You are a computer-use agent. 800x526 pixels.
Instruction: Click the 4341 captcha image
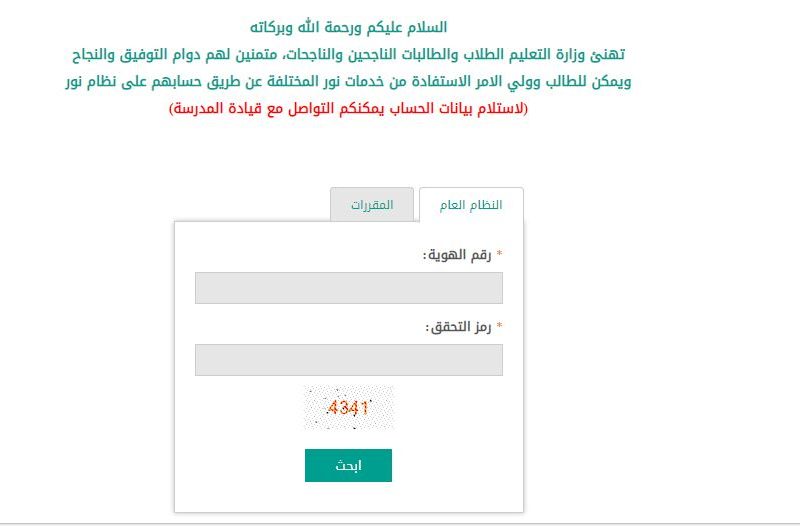(349, 408)
